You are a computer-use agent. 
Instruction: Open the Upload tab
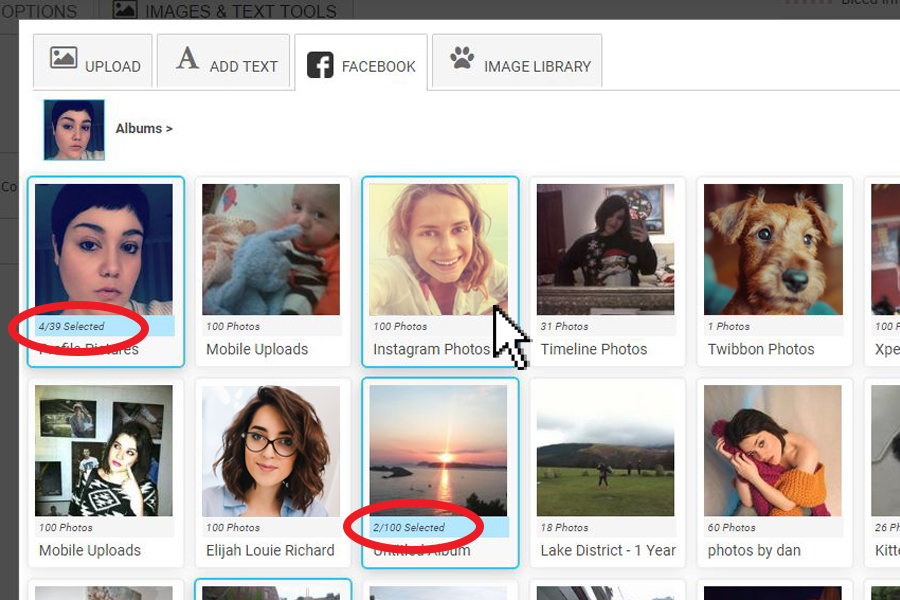tap(92, 61)
